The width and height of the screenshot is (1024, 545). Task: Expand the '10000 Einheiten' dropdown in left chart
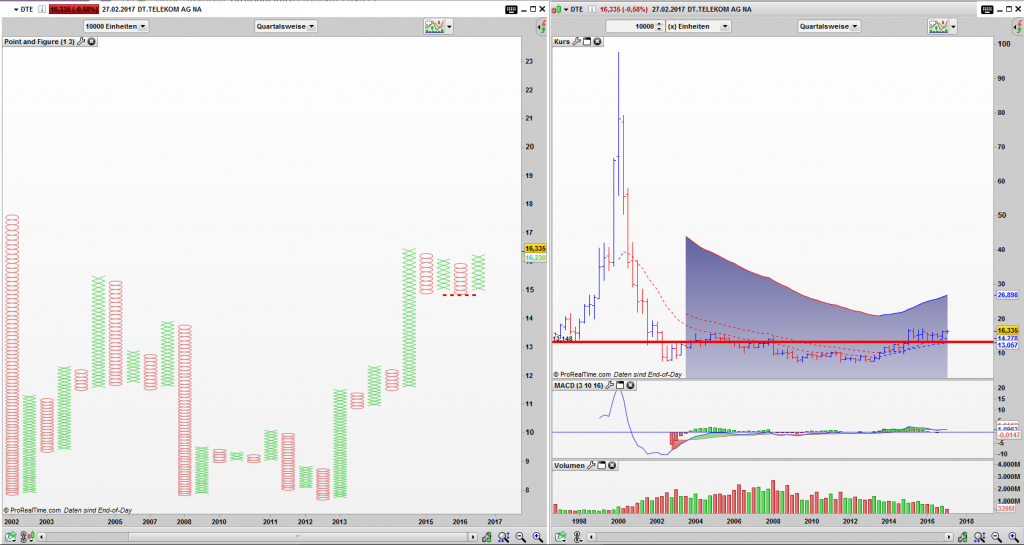pos(116,26)
